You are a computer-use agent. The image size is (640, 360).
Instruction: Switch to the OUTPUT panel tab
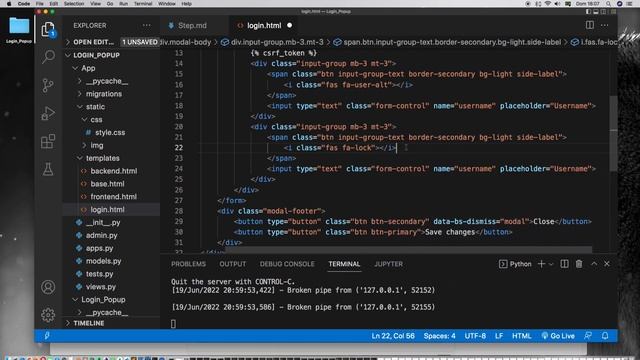(x=233, y=264)
